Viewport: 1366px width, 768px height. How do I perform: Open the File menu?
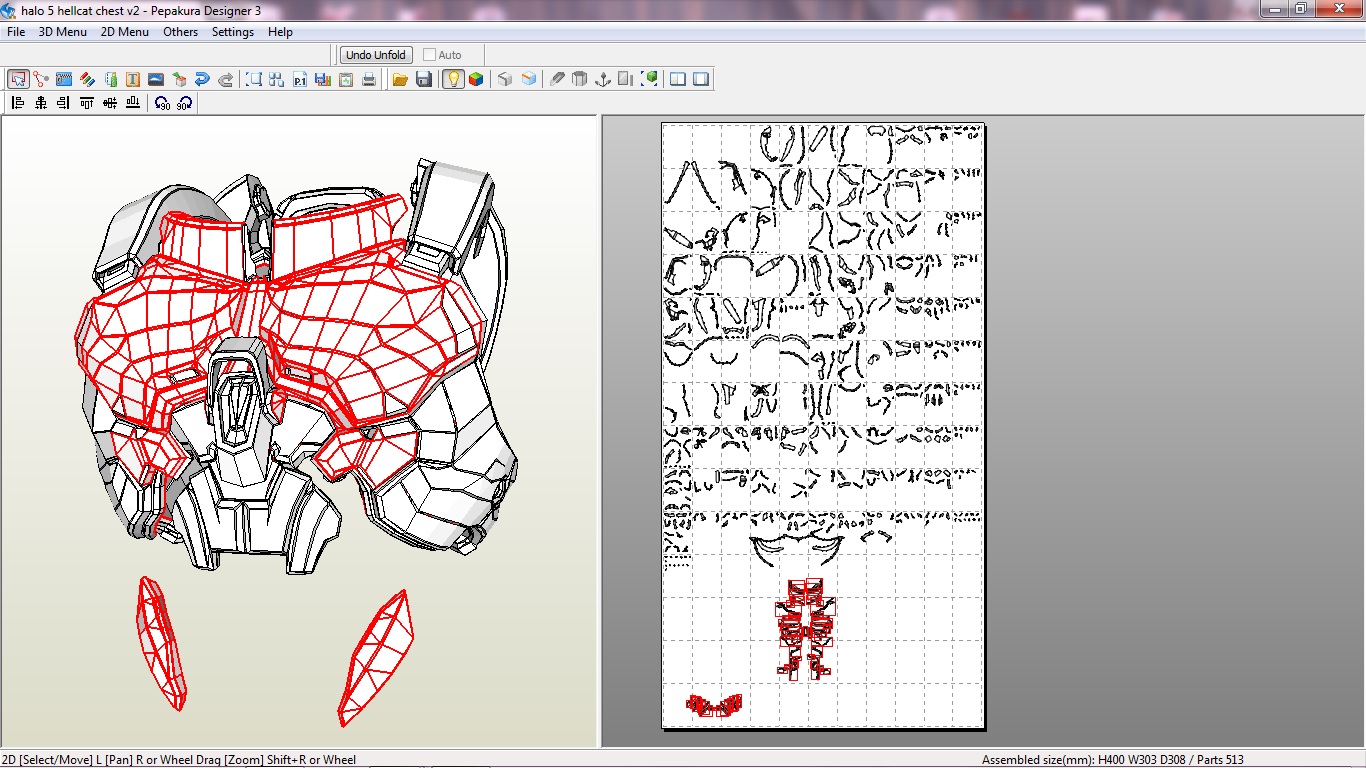coord(16,32)
